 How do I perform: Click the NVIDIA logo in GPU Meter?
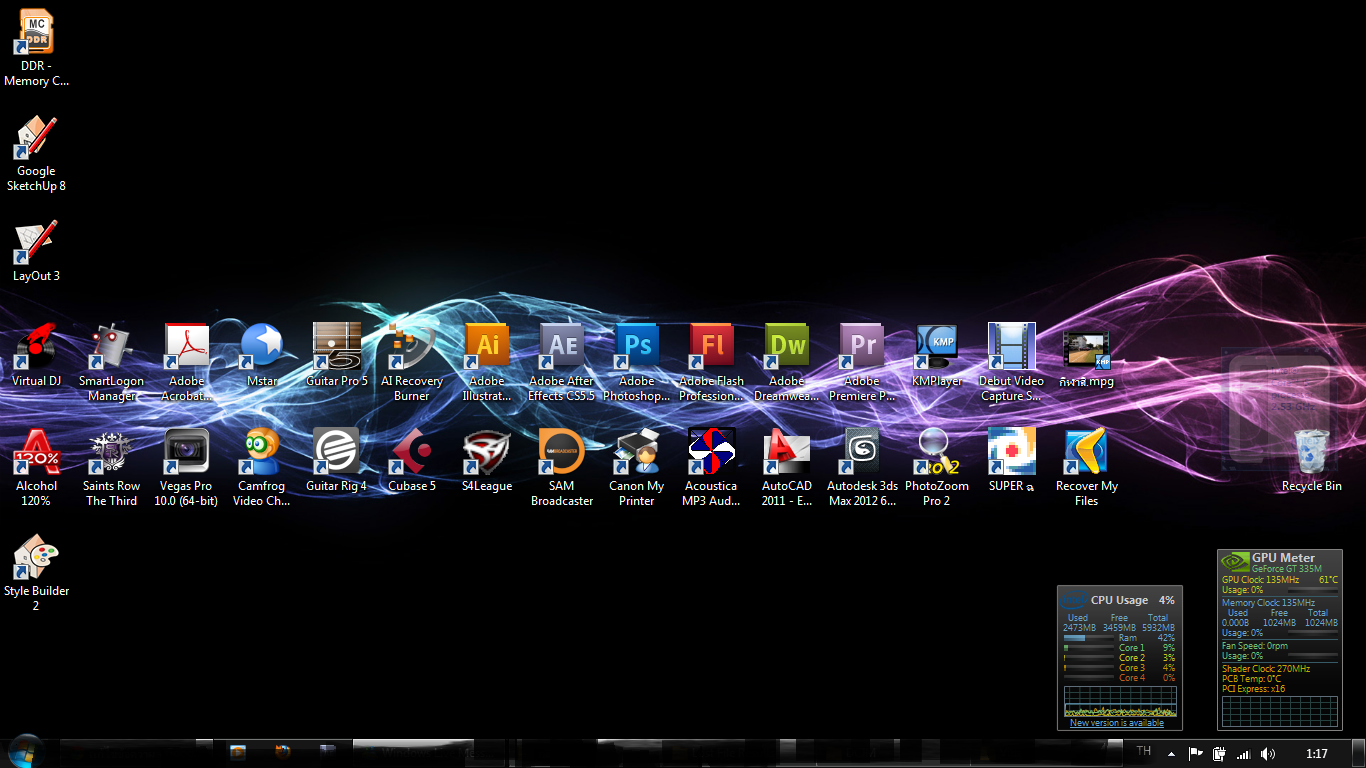(x=1236, y=562)
